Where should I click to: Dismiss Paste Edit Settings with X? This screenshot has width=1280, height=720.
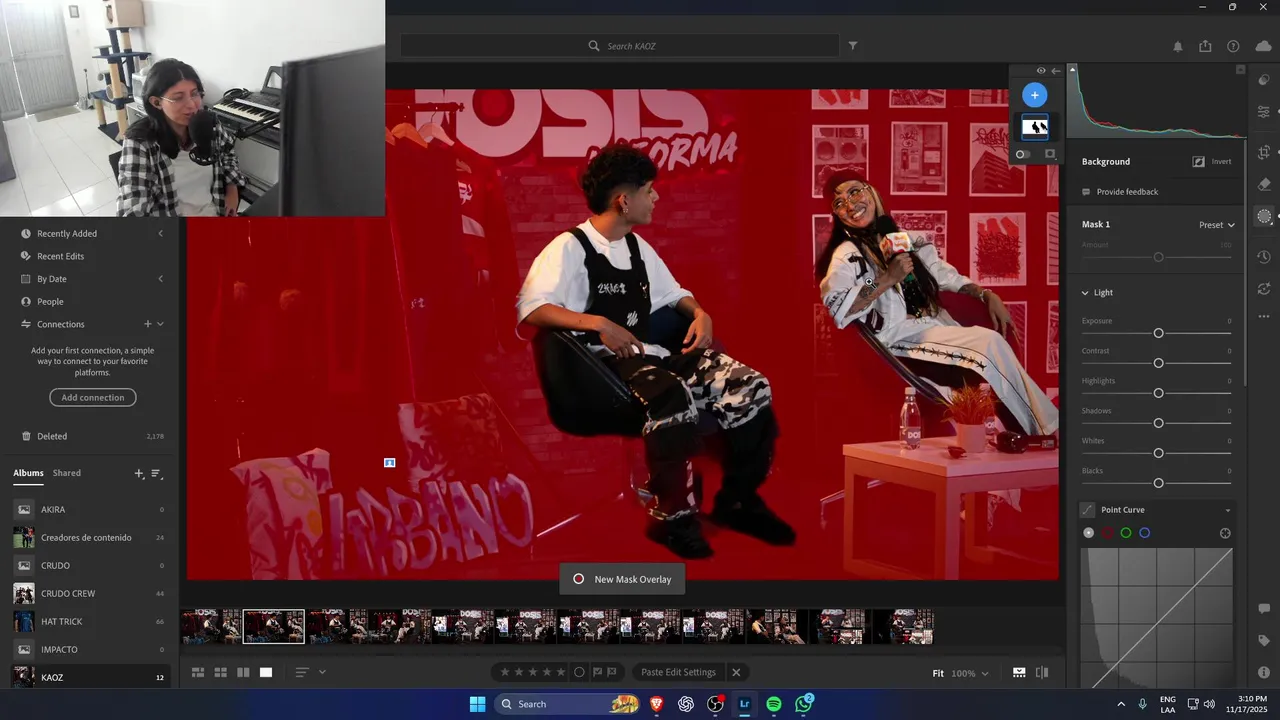pos(736,672)
